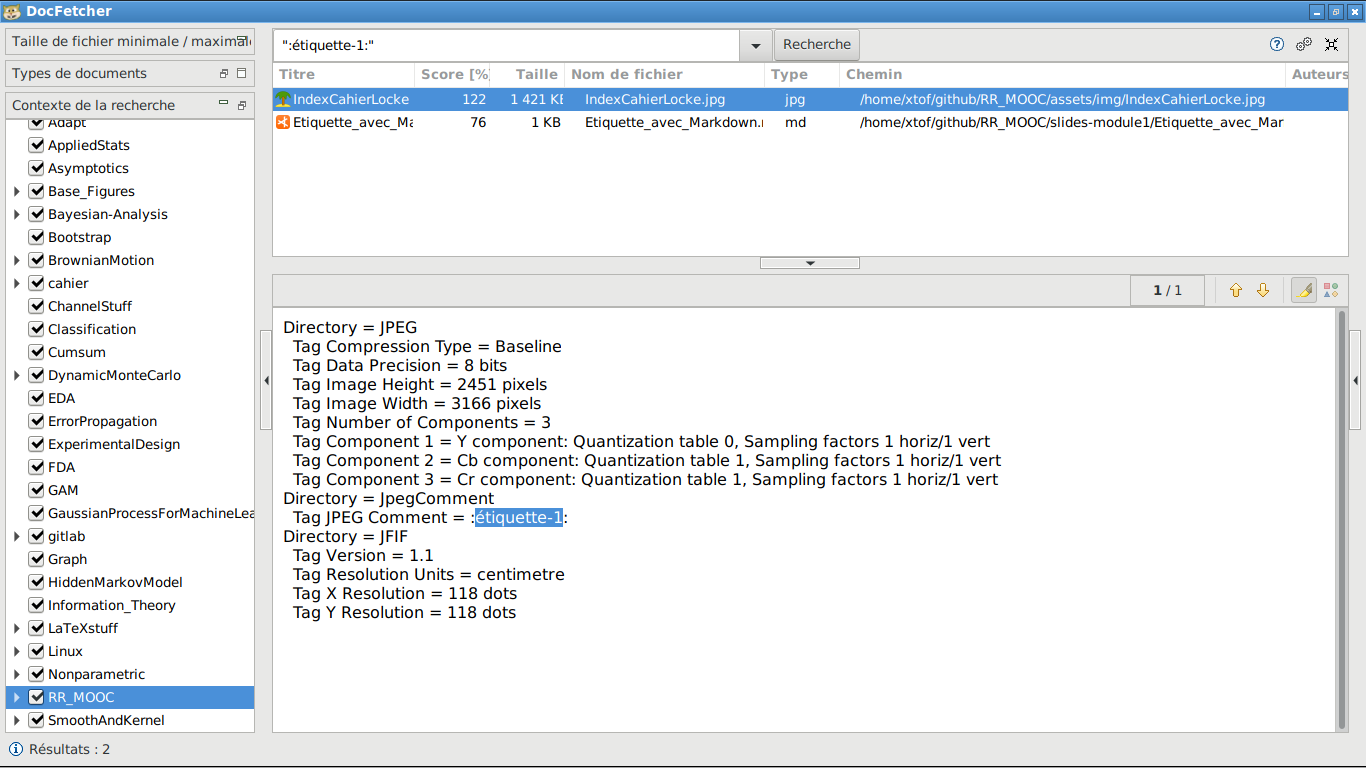Jump to next occurrence with down arrow
The height and width of the screenshot is (768, 1366).
coord(1263,290)
